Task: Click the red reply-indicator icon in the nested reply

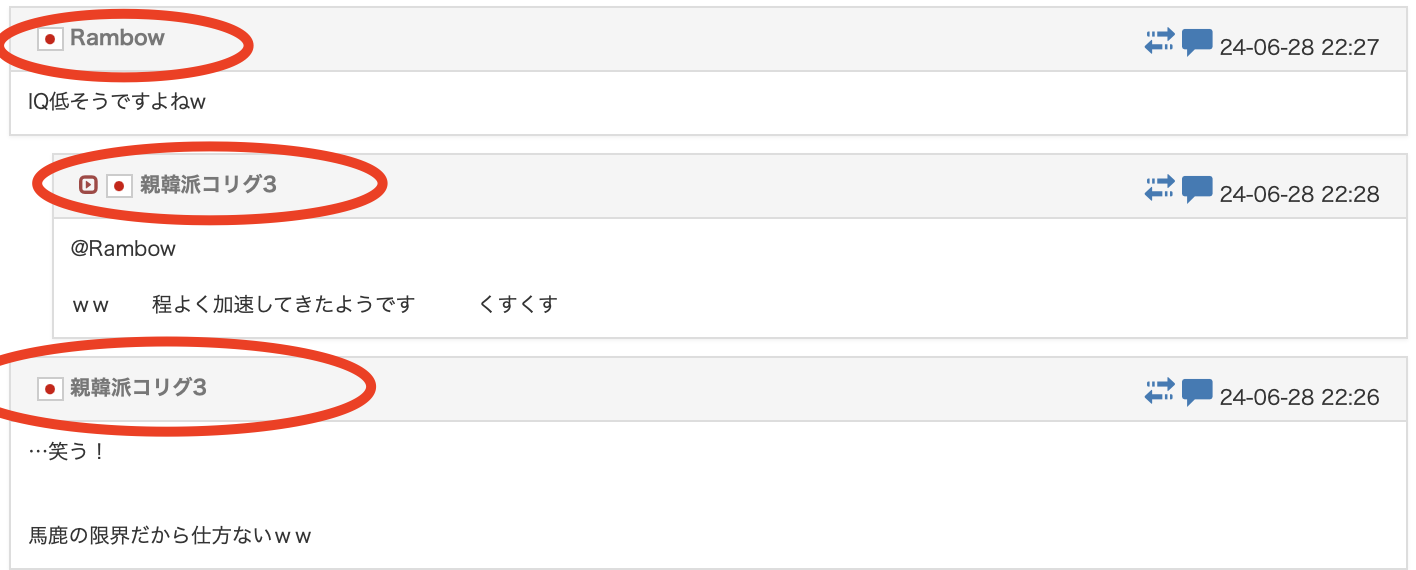Action: pyautogui.click(x=88, y=185)
